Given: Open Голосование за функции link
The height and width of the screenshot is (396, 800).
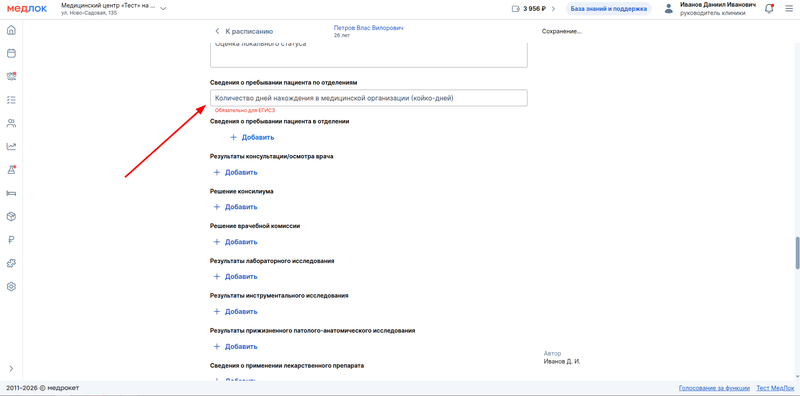Looking at the screenshot, I should 714,388.
